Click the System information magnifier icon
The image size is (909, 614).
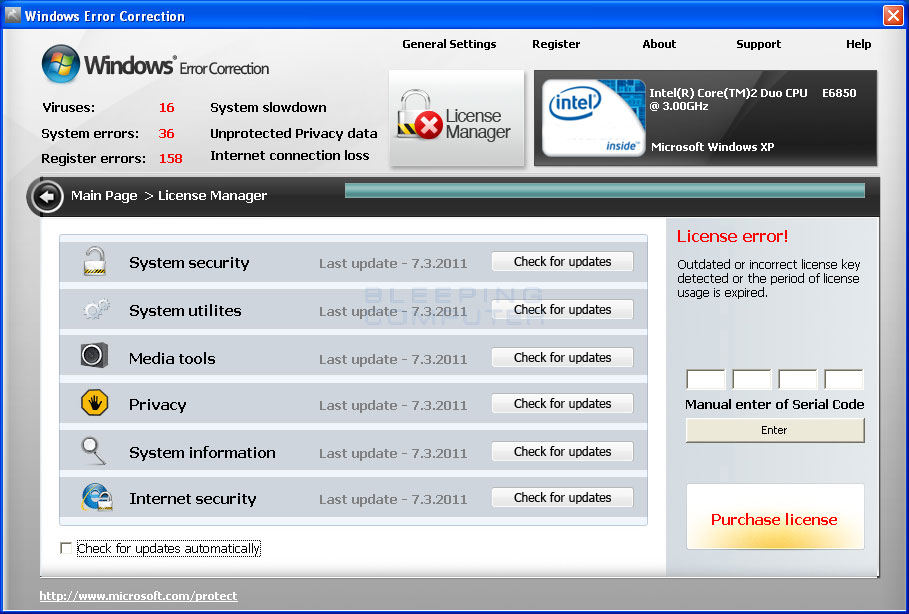[93, 450]
